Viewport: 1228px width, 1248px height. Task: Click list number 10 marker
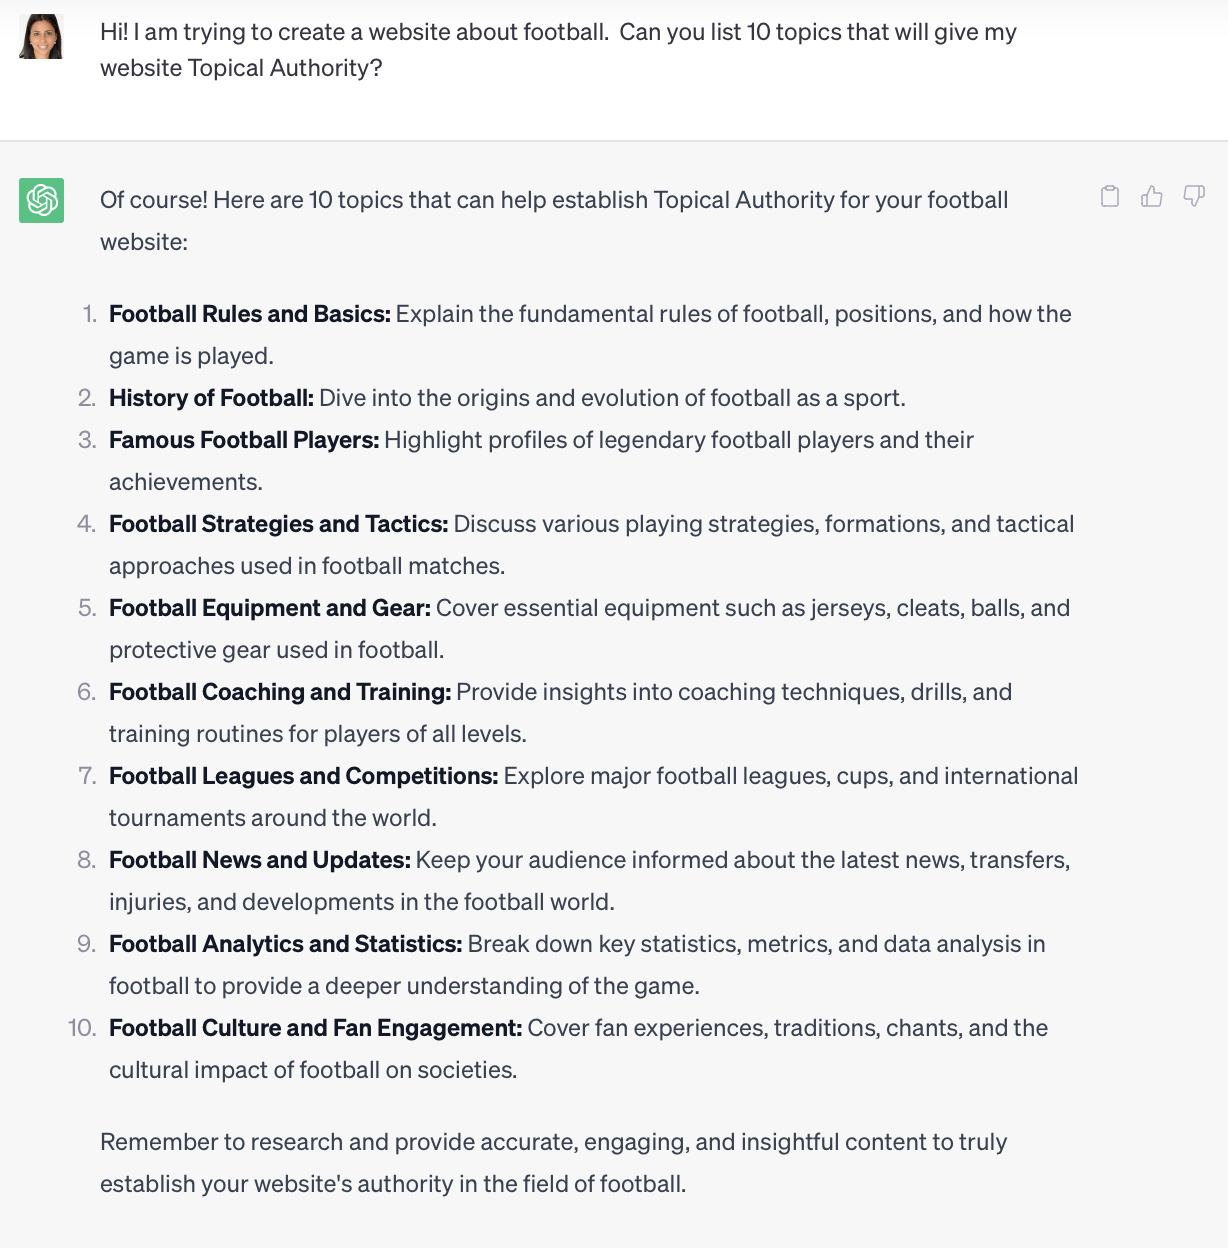(82, 1028)
